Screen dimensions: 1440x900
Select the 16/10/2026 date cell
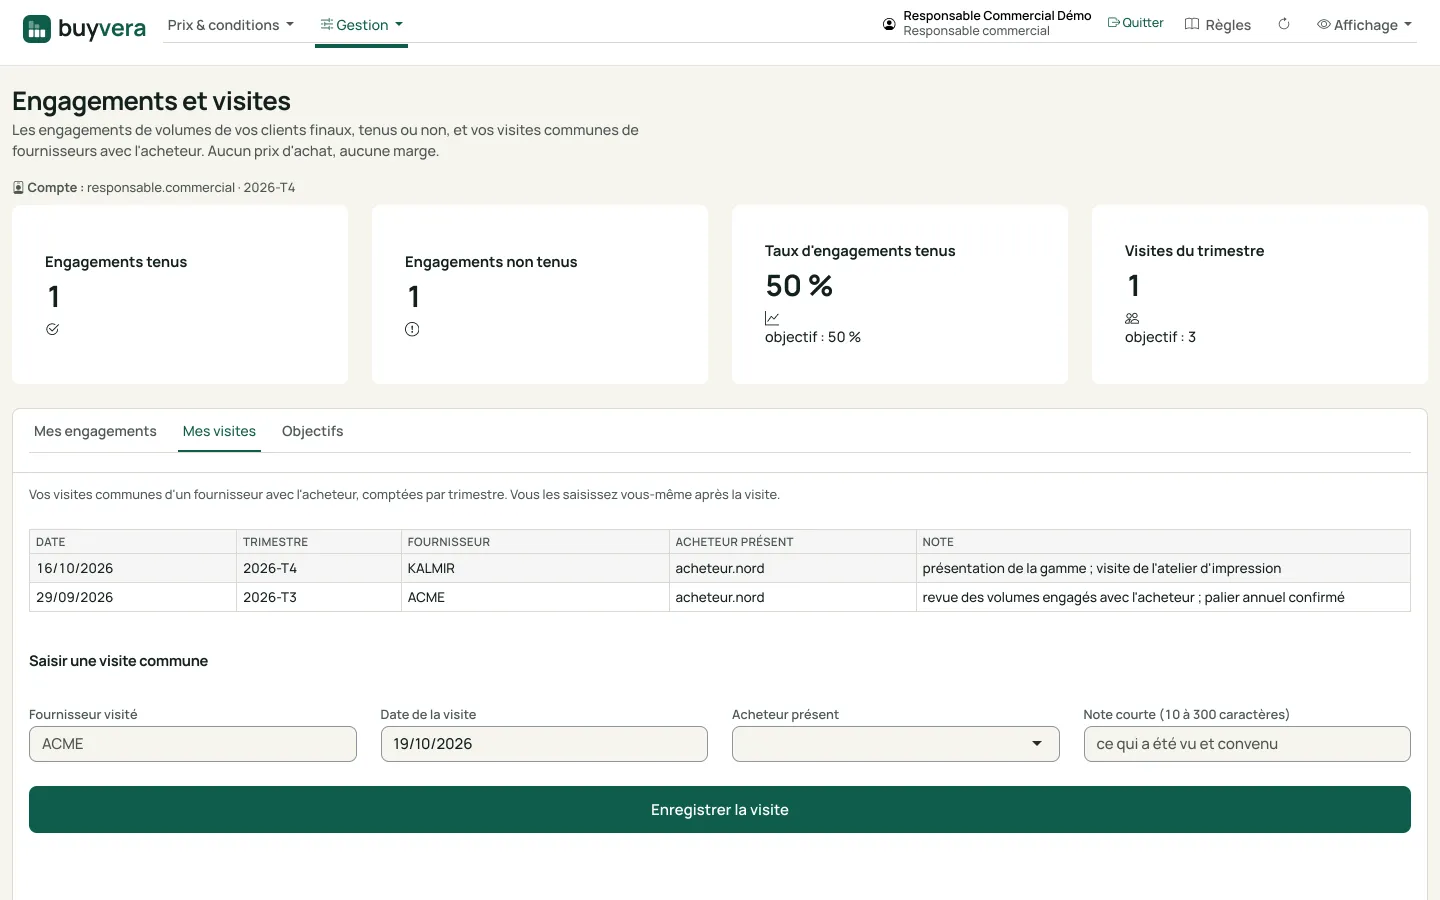tap(133, 568)
